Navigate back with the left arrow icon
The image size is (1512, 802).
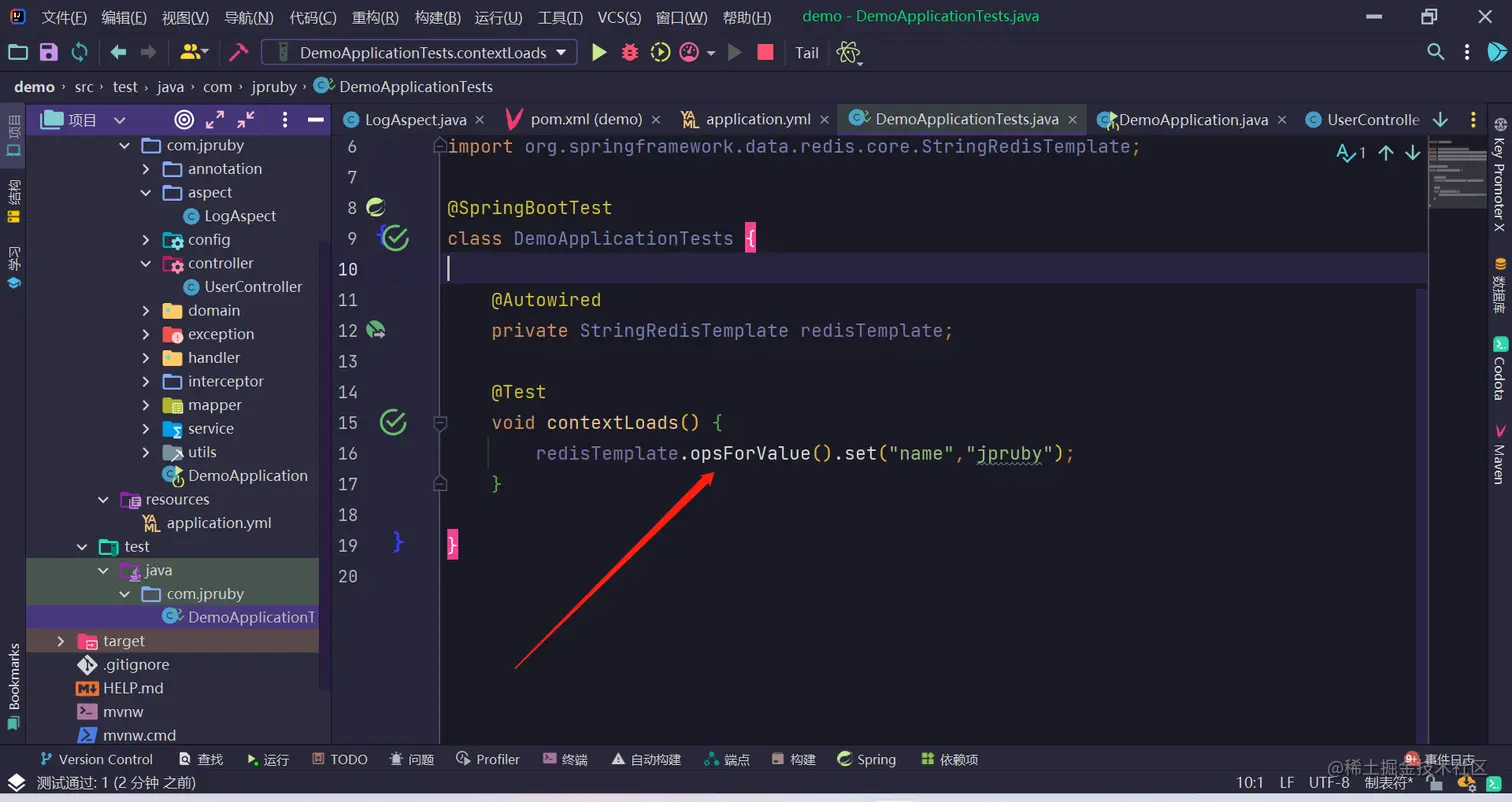point(118,53)
